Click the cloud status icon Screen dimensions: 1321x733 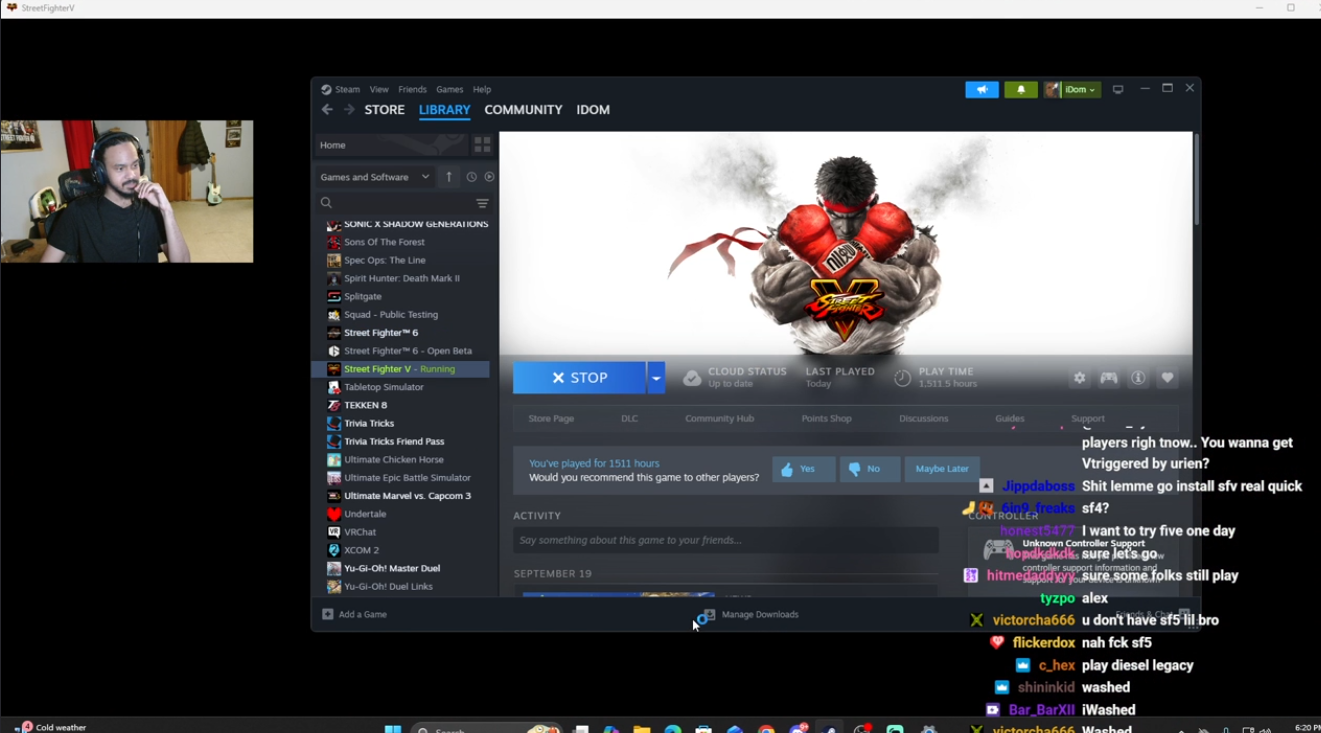coord(692,377)
